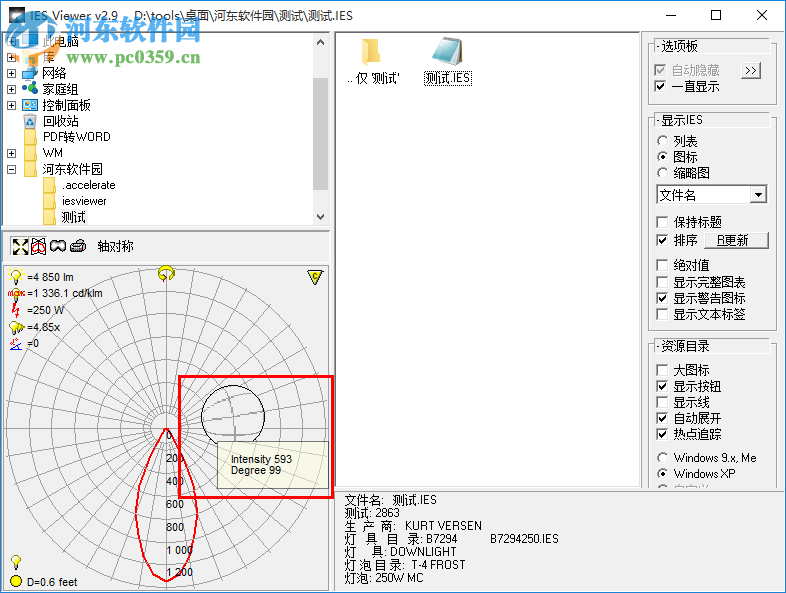Select the 测试 folder in tree
This screenshot has height=593, width=786.
coord(73,217)
